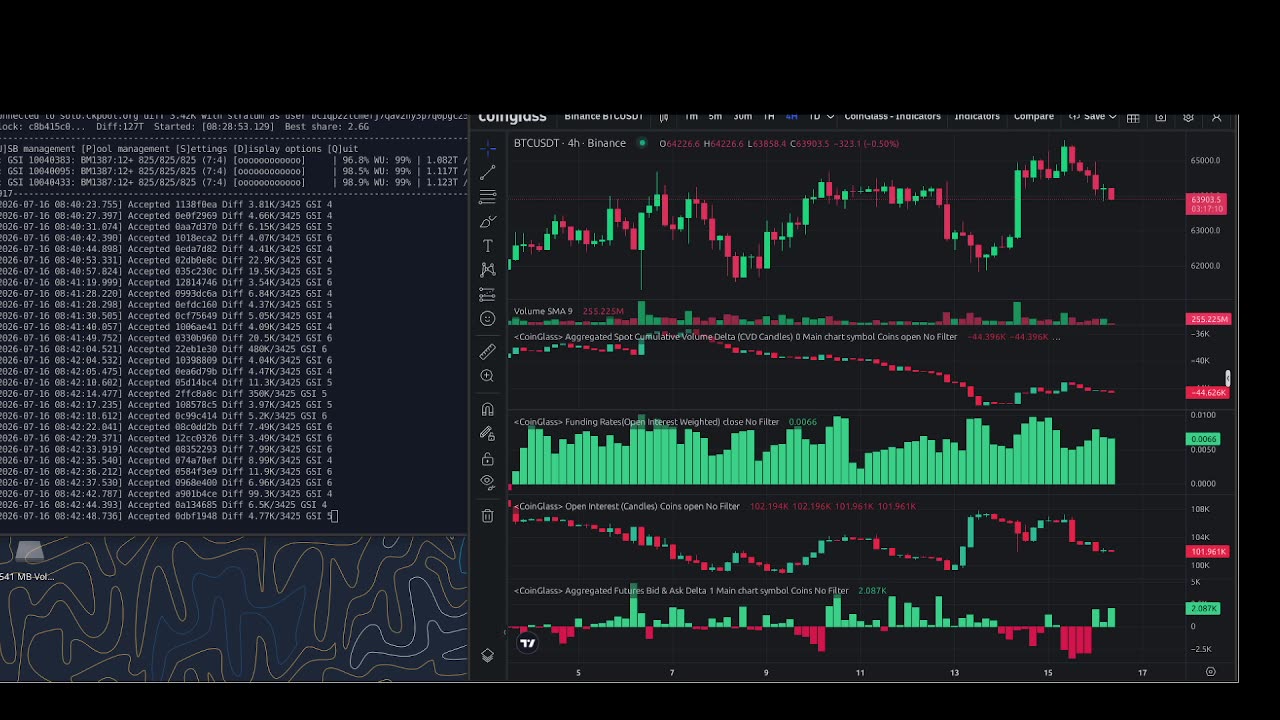The height and width of the screenshot is (720, 1280).
Task: Click the Funding Rates indicator legend
Action: point(646,422)
